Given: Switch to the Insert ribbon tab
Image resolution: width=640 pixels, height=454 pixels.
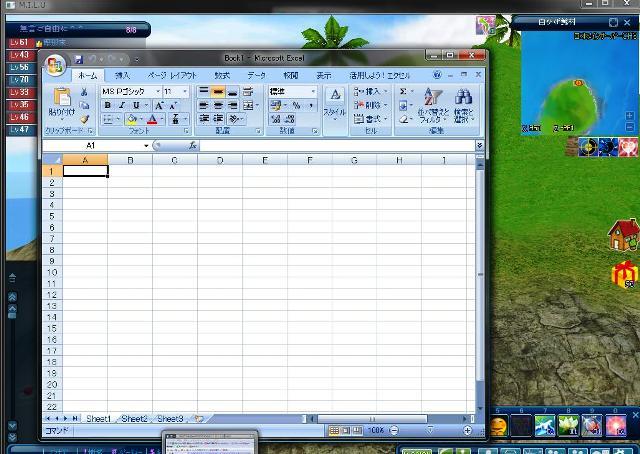Looking at the screenshot, I should [x=122, y=75].
